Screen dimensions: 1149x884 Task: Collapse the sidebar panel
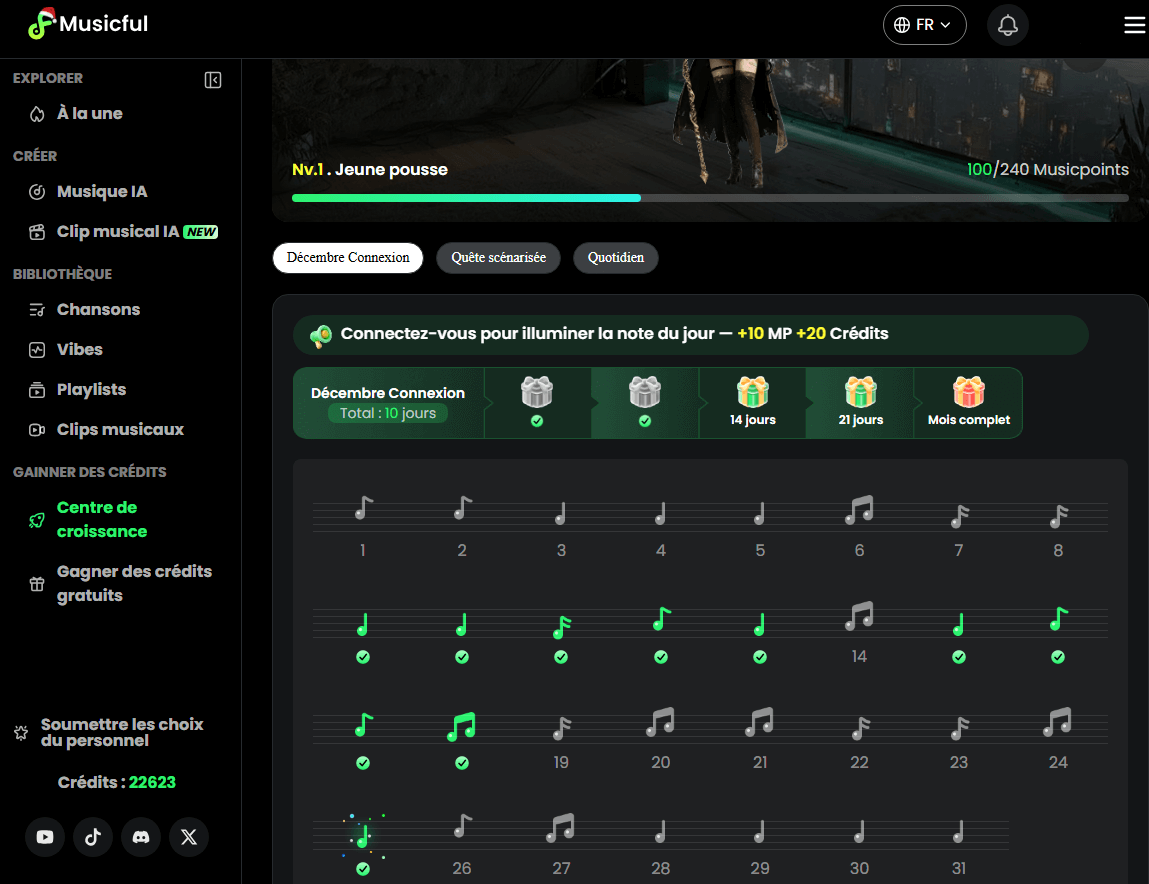point(213,80)
